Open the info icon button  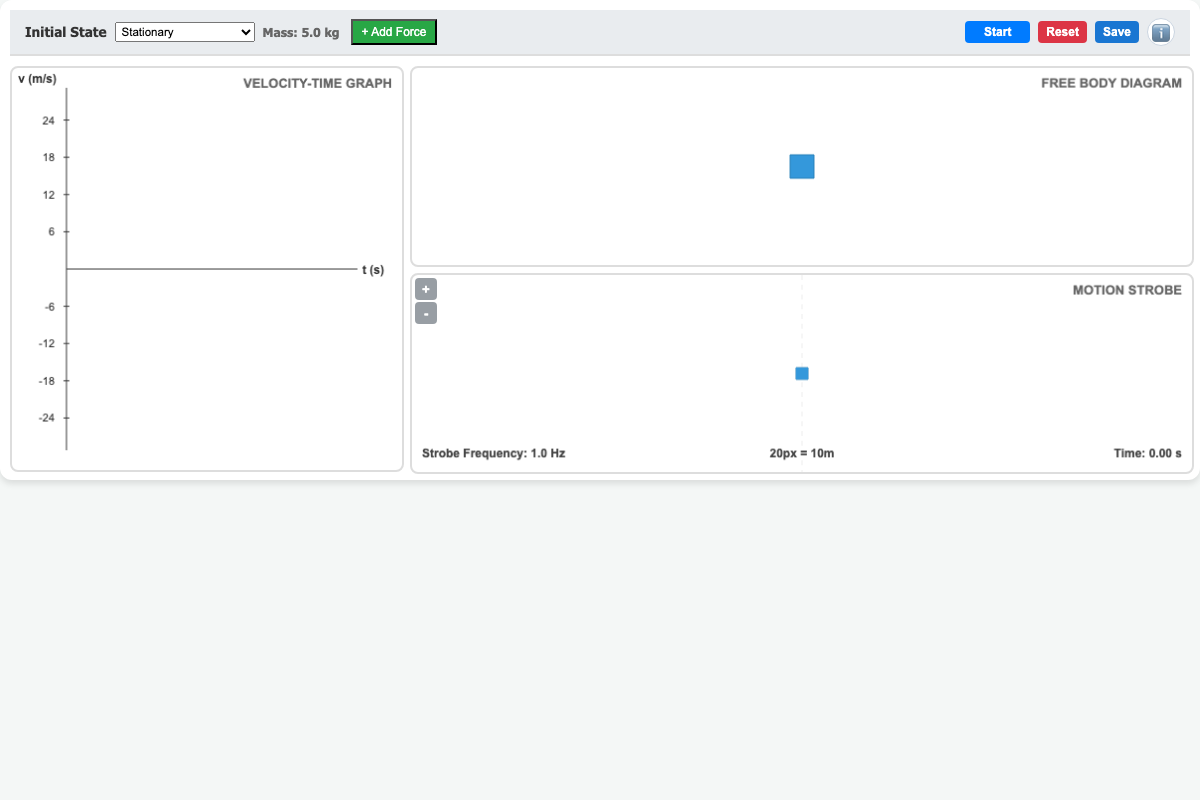click(x=1160, y=32)
